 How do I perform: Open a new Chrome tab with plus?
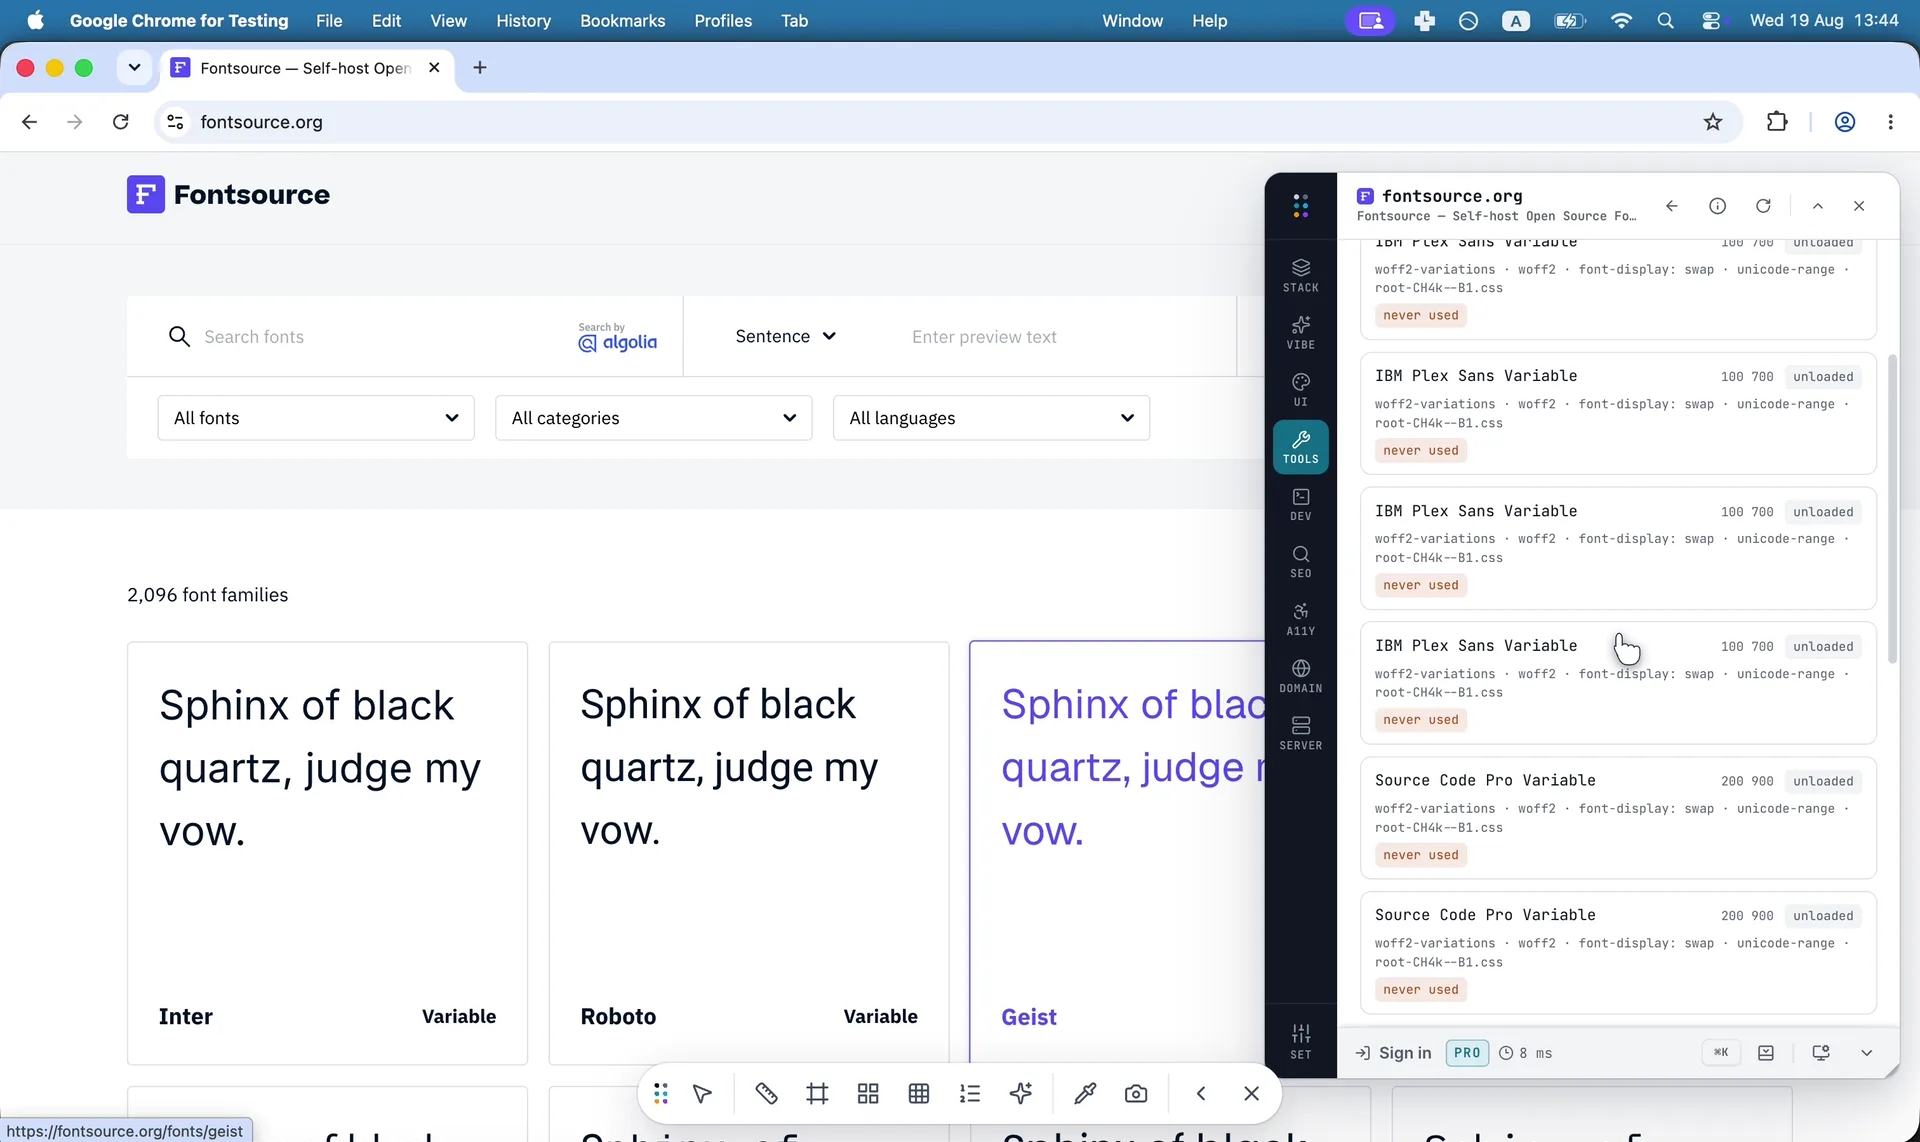(x=480, y=68)
